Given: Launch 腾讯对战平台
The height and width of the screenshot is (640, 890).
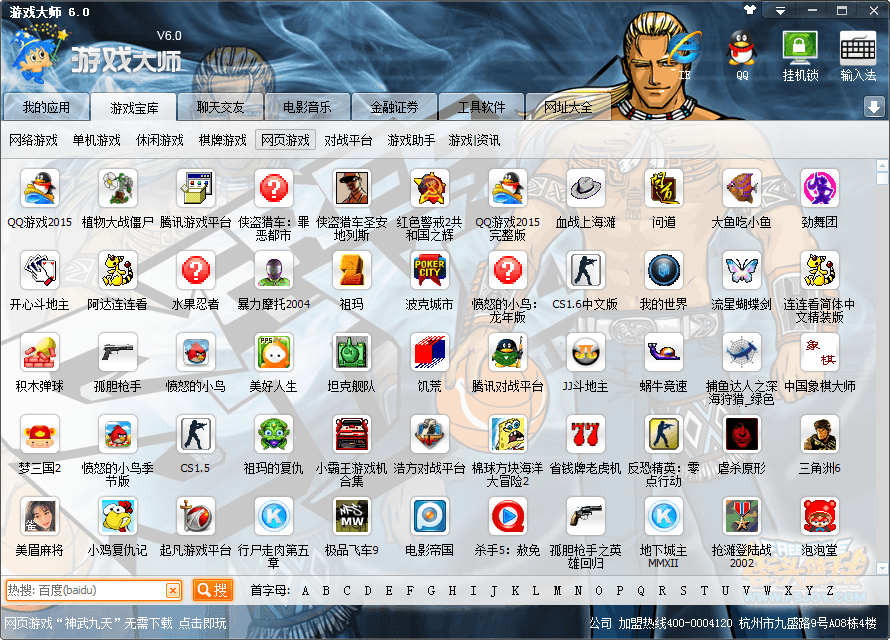Looking at the screenshot, I should click(508, 352).
